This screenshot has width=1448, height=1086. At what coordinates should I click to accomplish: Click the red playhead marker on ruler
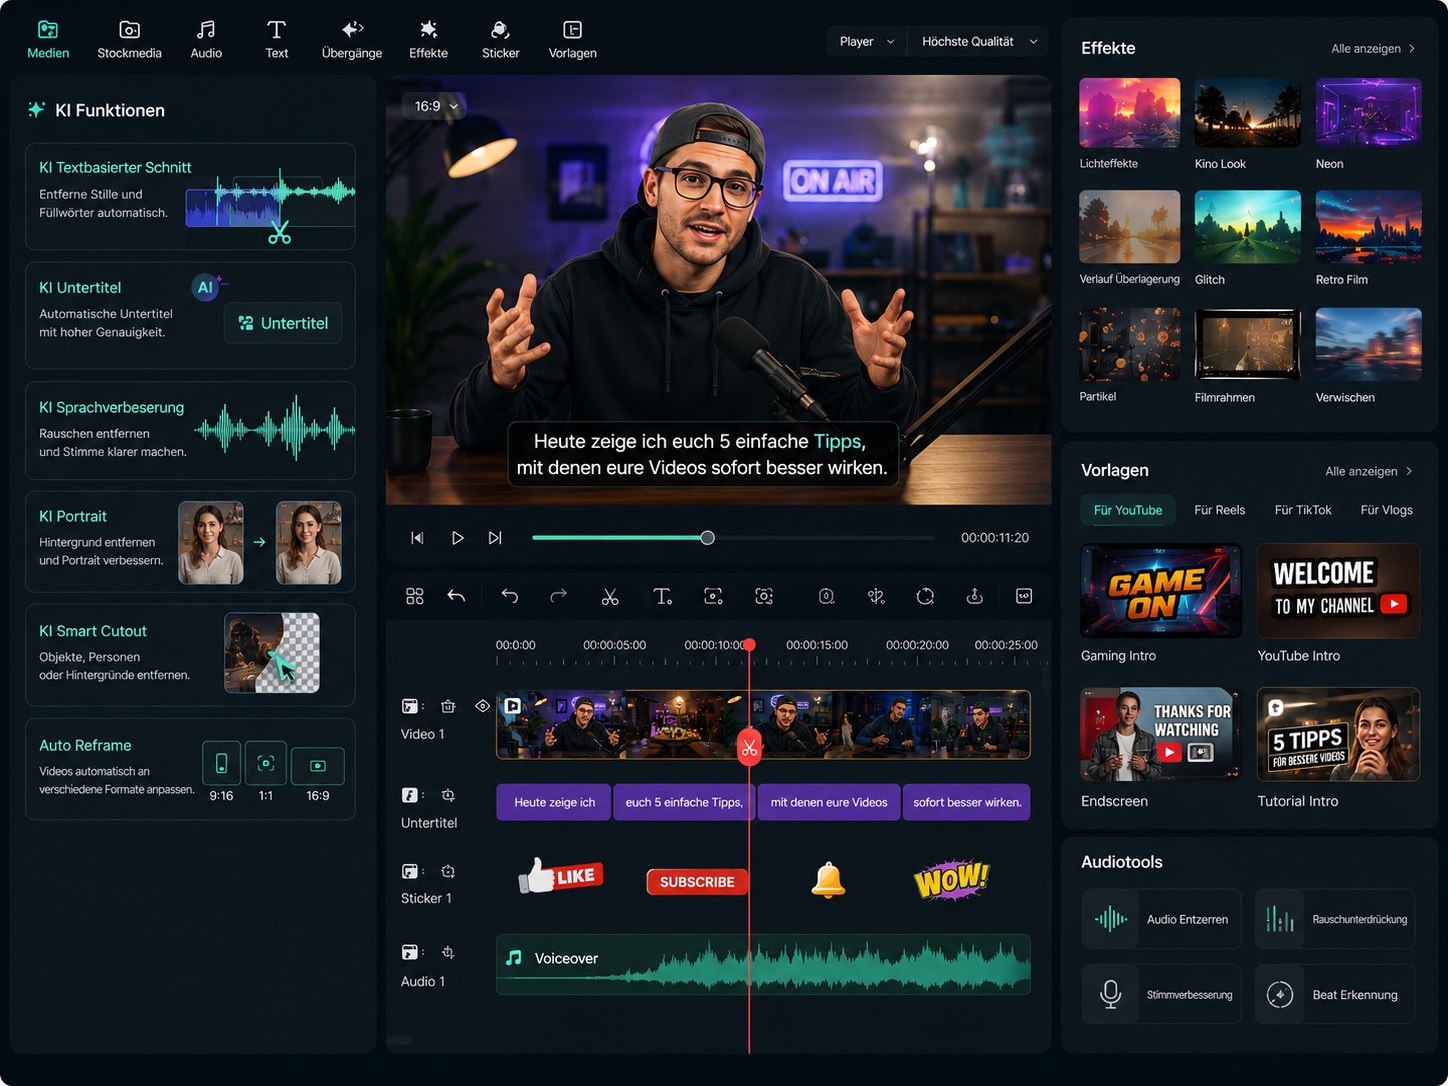tap(749, 646)
